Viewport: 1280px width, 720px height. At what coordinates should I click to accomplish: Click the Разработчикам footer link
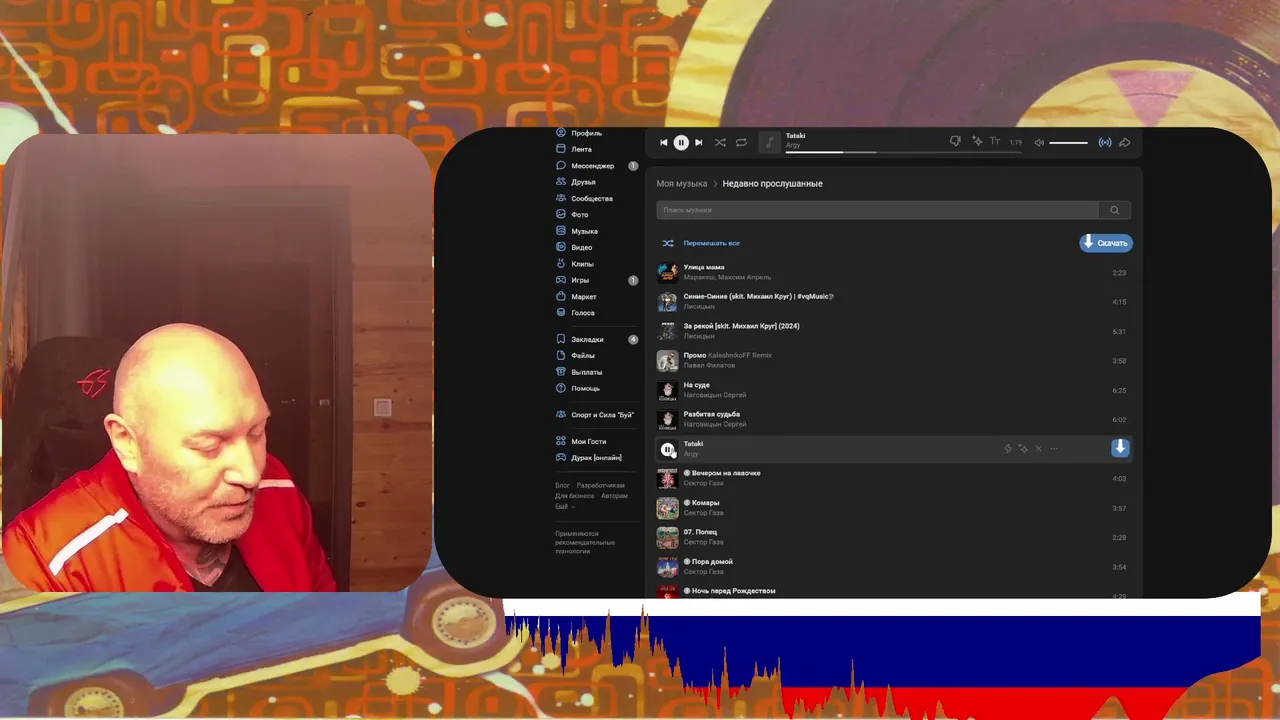(x=601, y=485)
